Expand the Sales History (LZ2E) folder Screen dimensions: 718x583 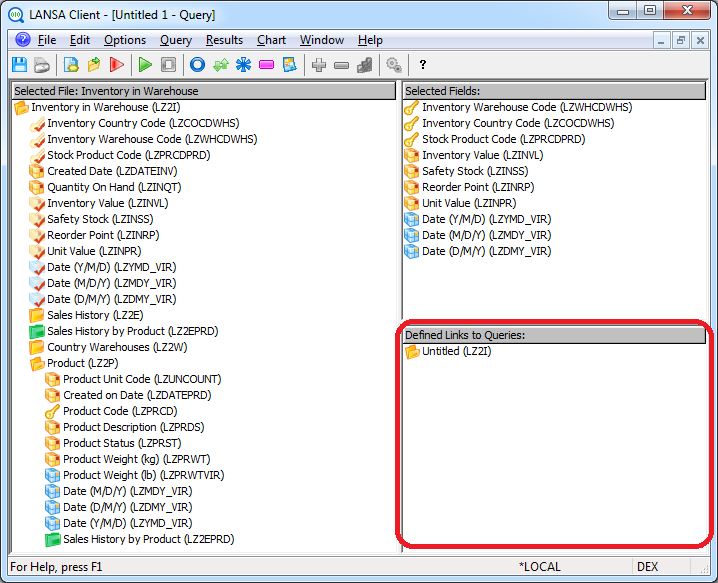point(36,316)
